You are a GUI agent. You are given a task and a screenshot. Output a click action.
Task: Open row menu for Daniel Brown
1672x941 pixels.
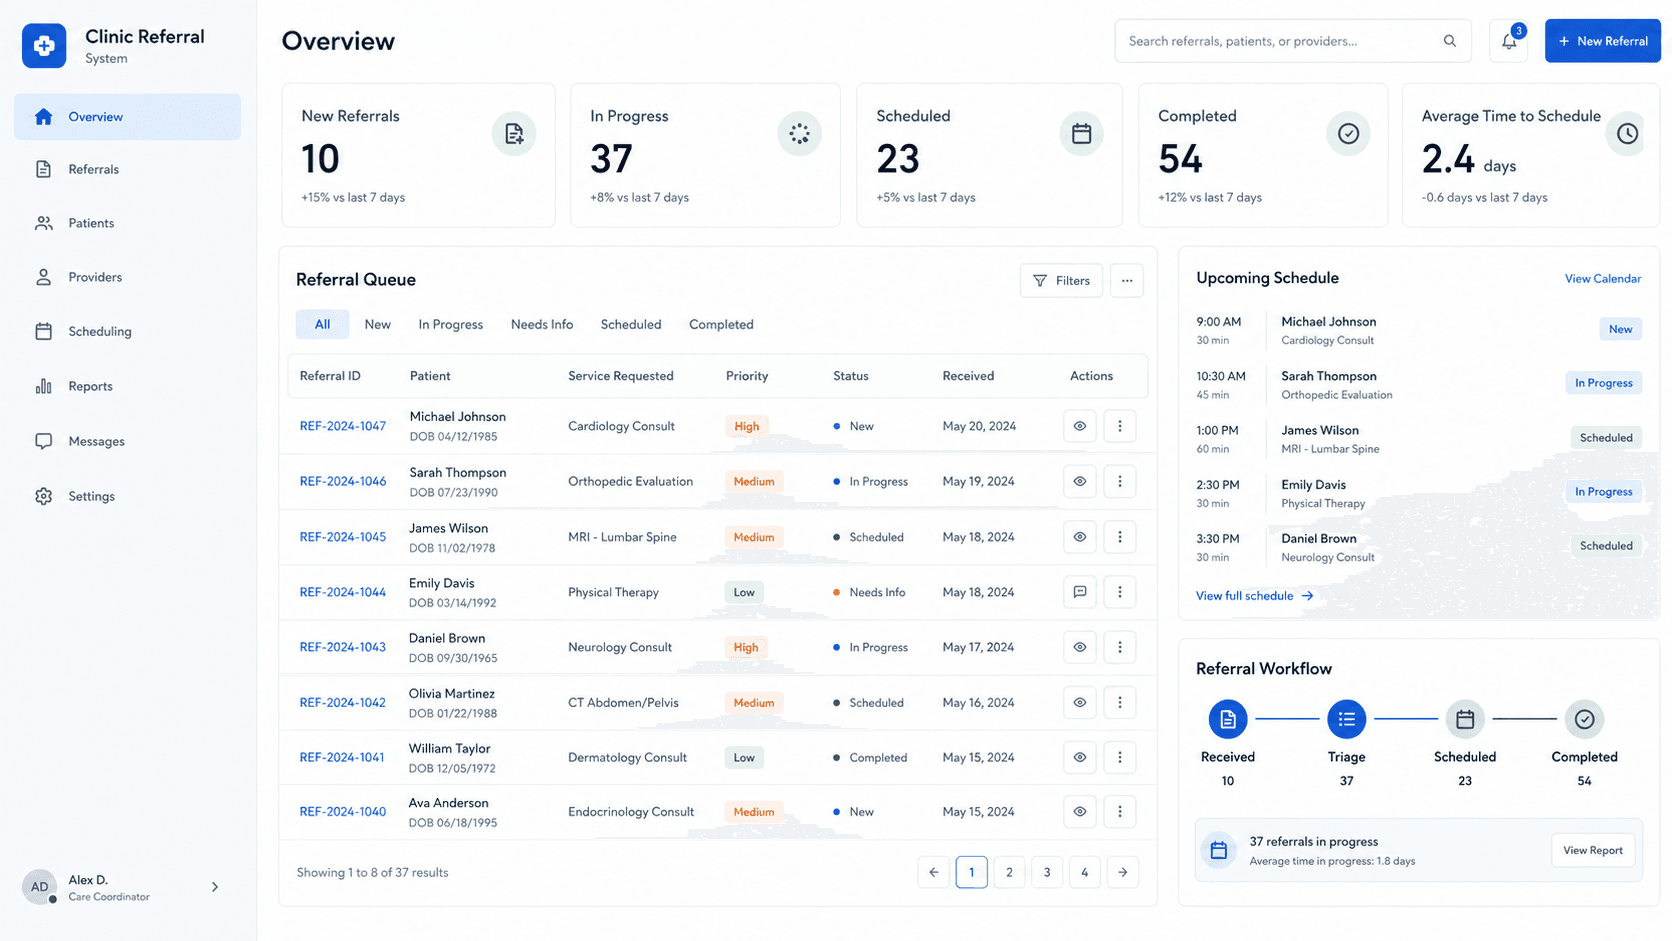(1120, 647)
